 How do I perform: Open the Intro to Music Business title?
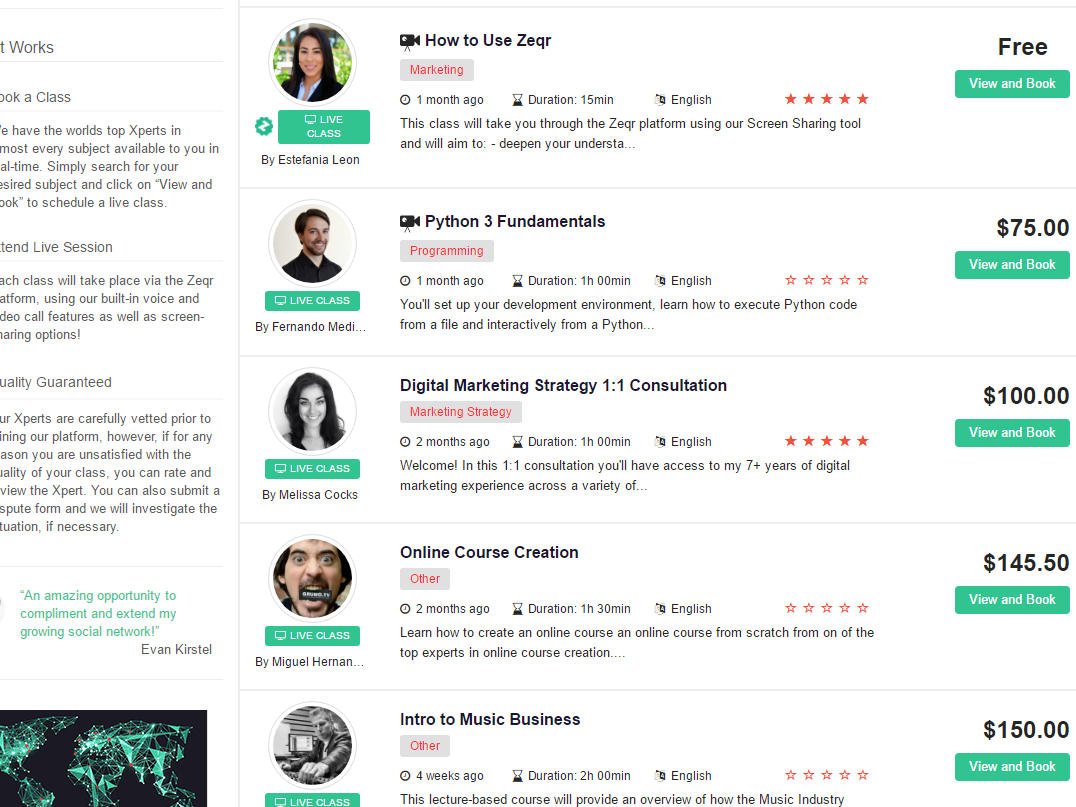(490, 719)
